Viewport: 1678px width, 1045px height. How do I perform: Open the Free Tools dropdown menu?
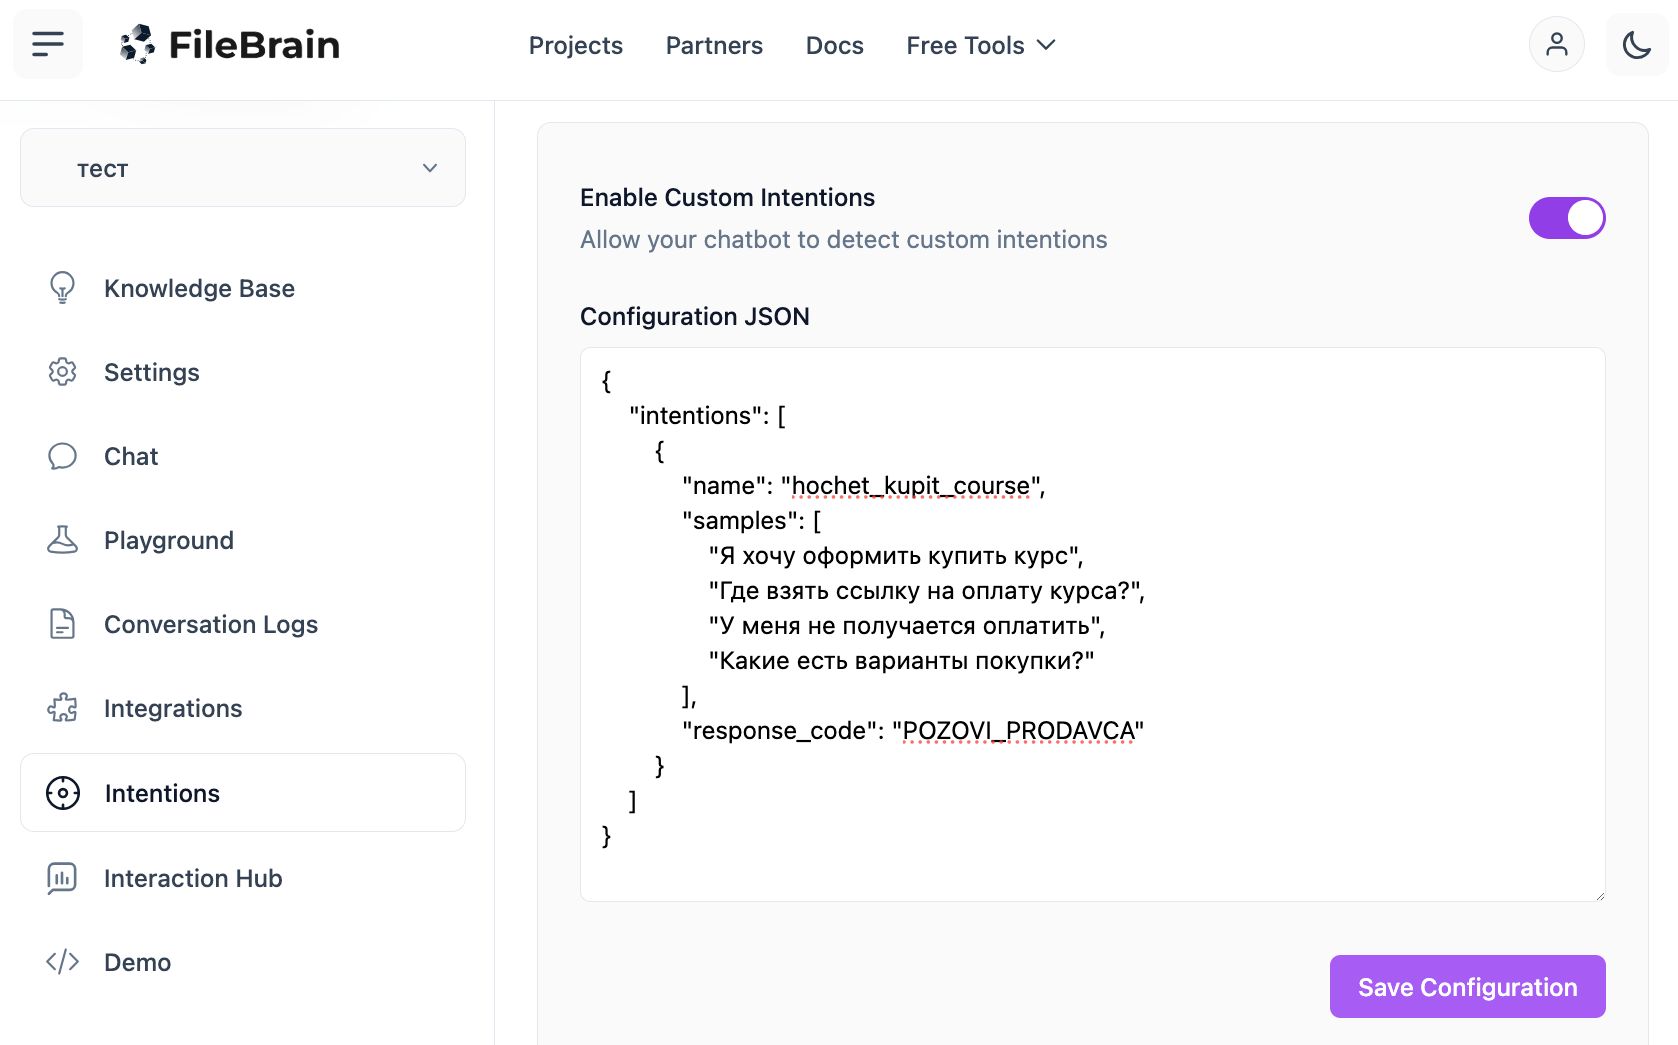tap(980, 46)
